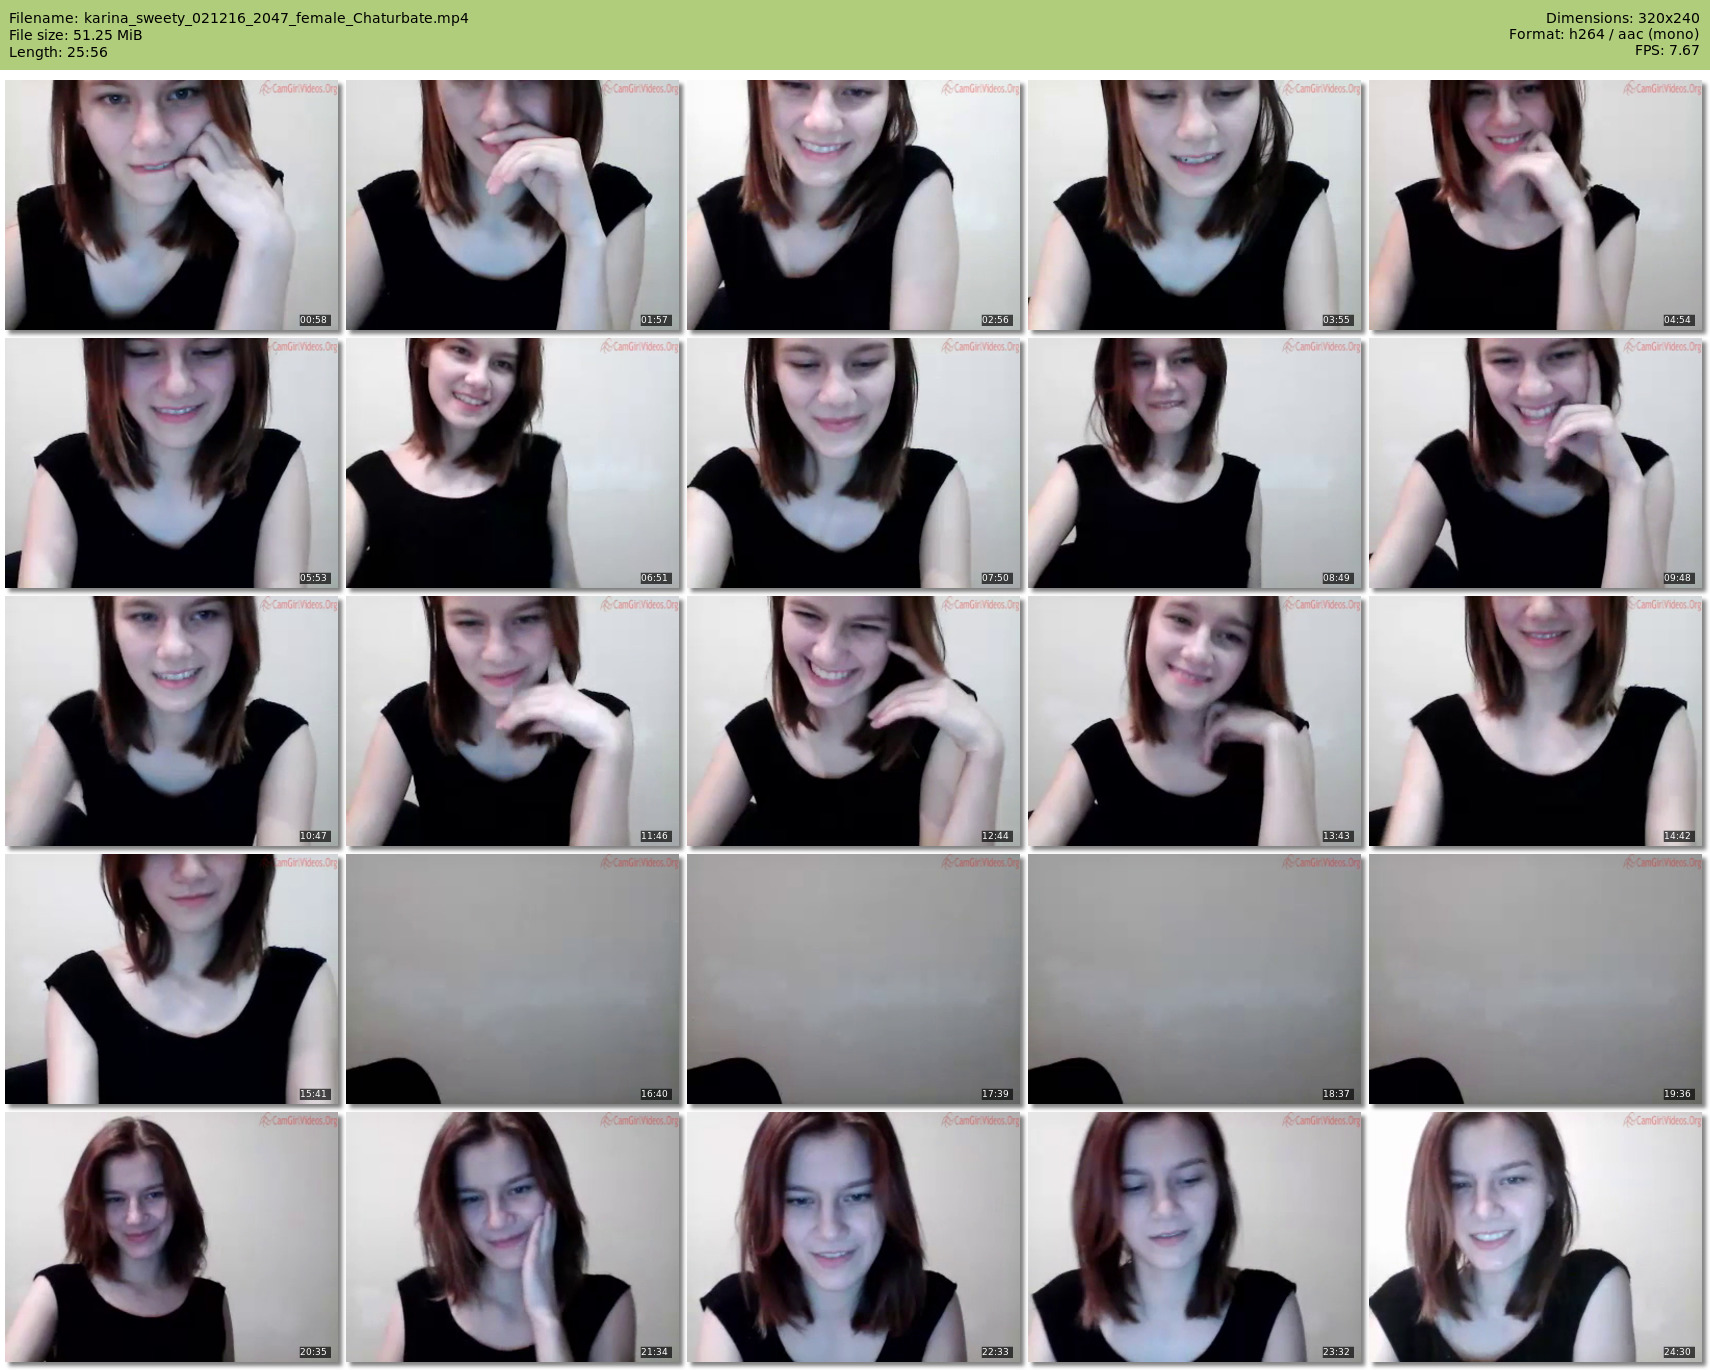Open the empty-wall frame at 17:39

[x=854, y=979]
